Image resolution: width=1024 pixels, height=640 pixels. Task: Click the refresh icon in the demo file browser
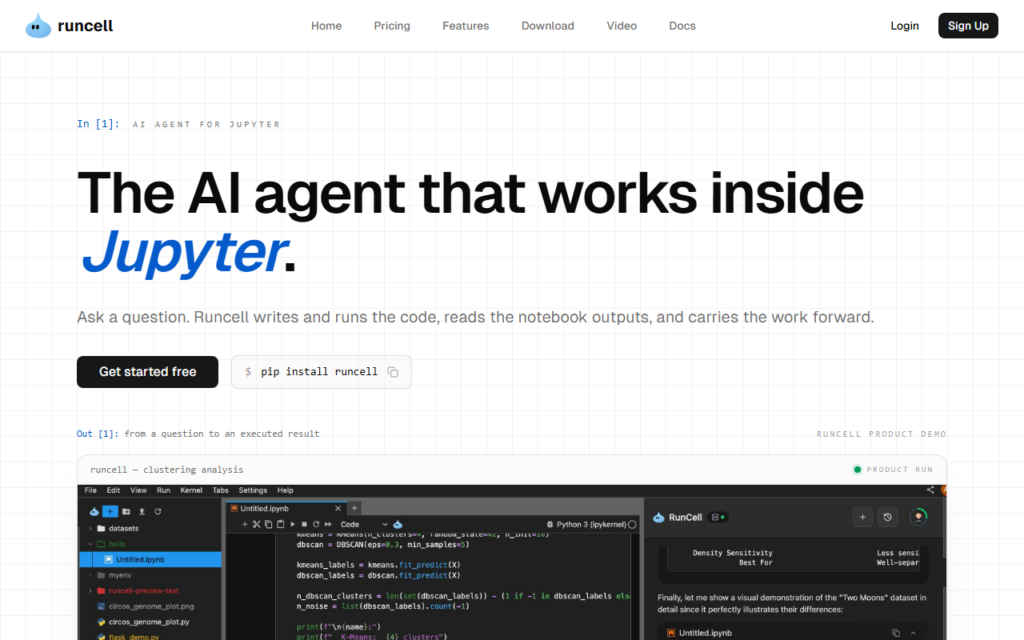(x=157, y=511)
